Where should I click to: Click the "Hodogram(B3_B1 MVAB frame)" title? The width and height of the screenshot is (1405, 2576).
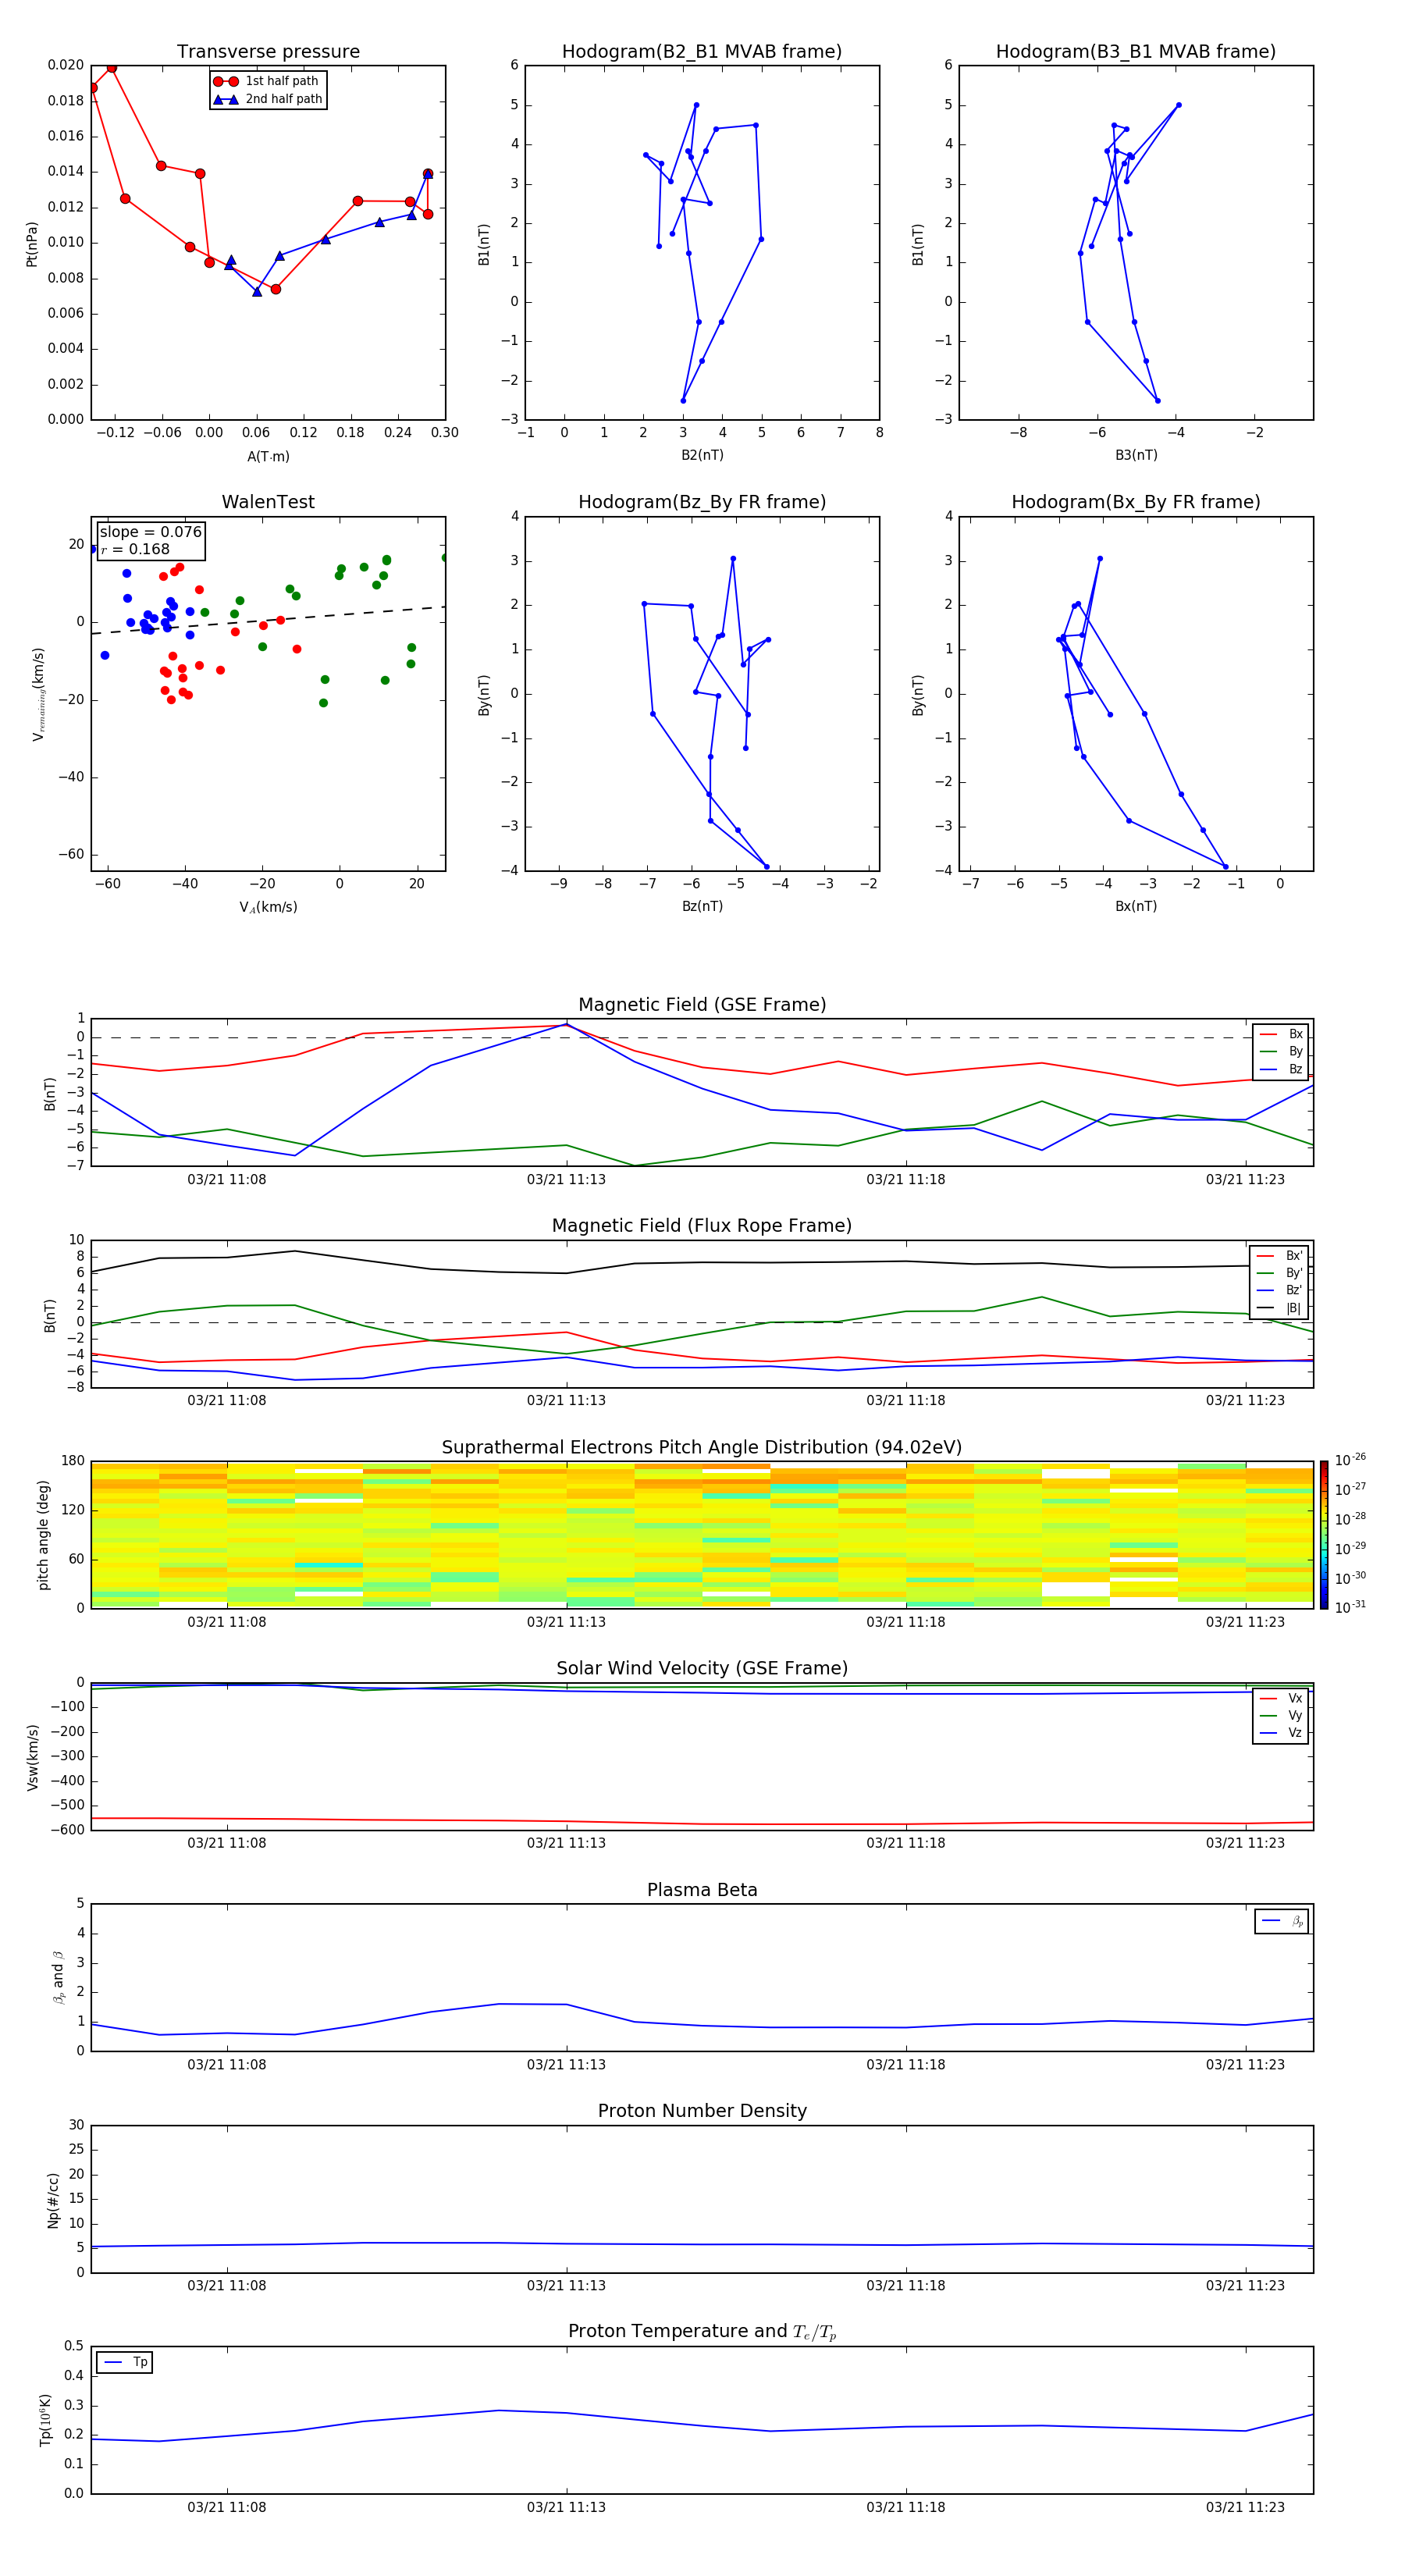pos(1136,52)
